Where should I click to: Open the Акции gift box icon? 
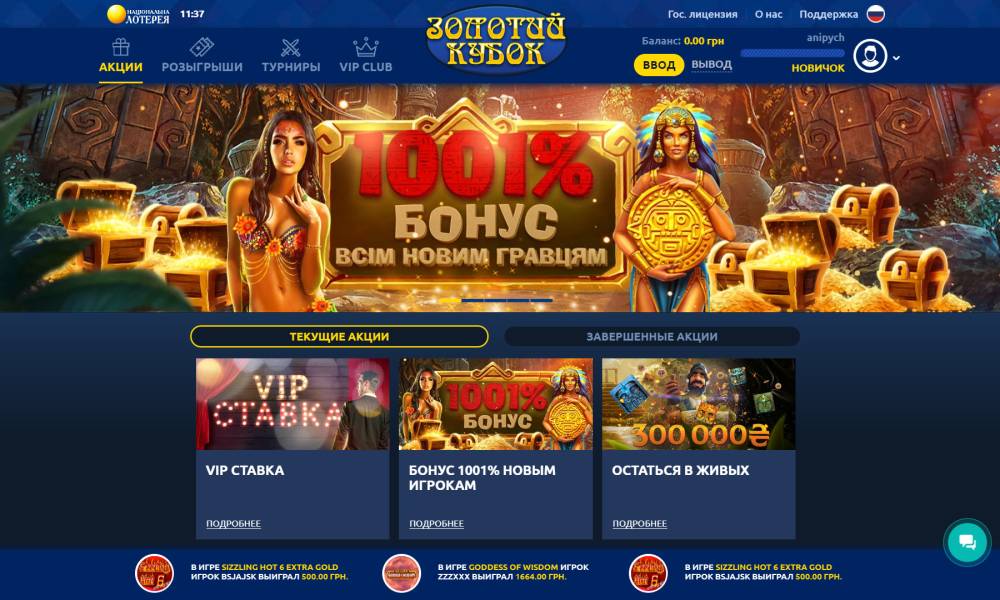[x=121, y=47]
